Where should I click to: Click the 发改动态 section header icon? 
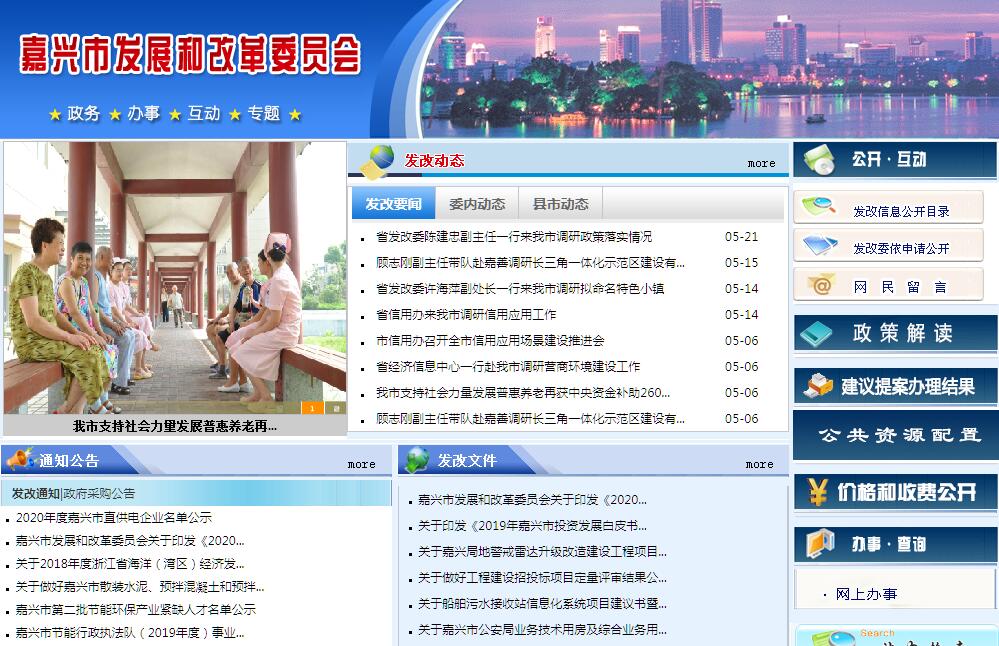click(x=377, y=161)
